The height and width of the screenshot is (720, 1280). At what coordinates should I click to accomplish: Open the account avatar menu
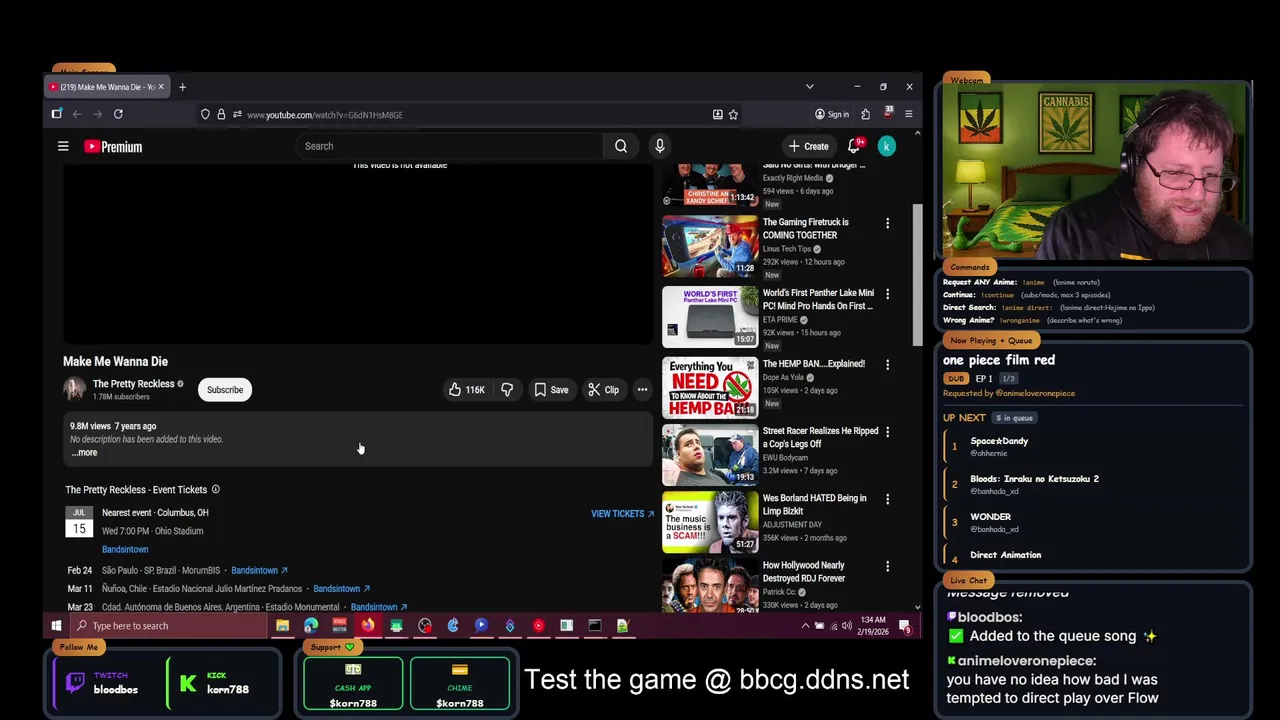click(886, 146)
